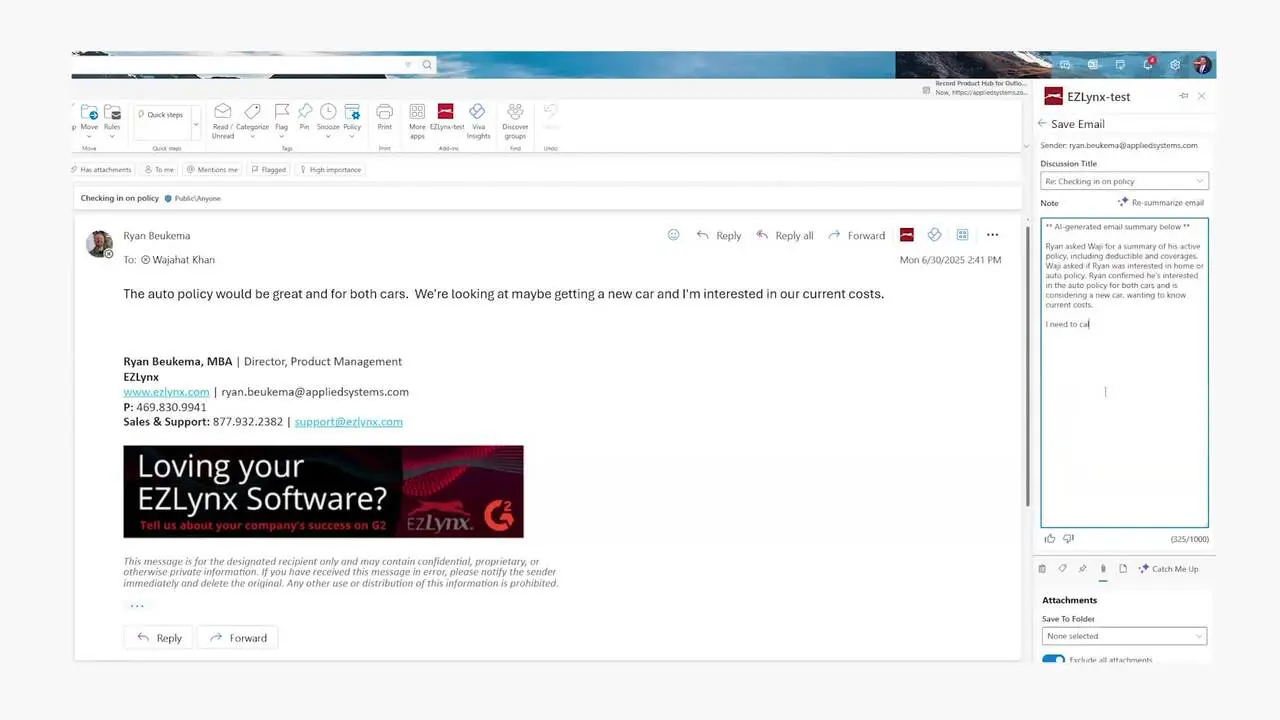Image resolution: width=1280 pixels, height=720 pixels.
Task: Open the message more actions ellipsis menu
Action: pyautogui.click(x=992, y=235)
